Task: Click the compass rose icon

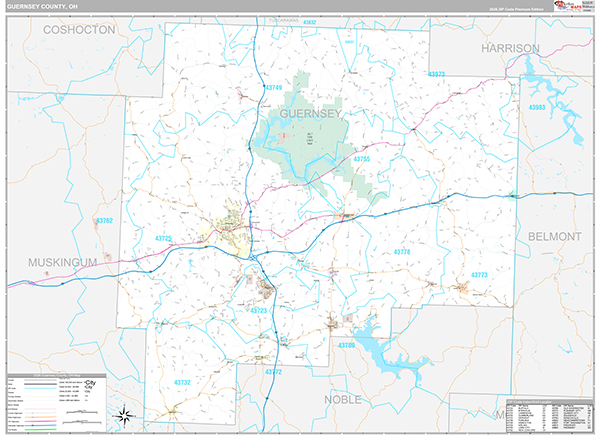Action: [124, 415]
